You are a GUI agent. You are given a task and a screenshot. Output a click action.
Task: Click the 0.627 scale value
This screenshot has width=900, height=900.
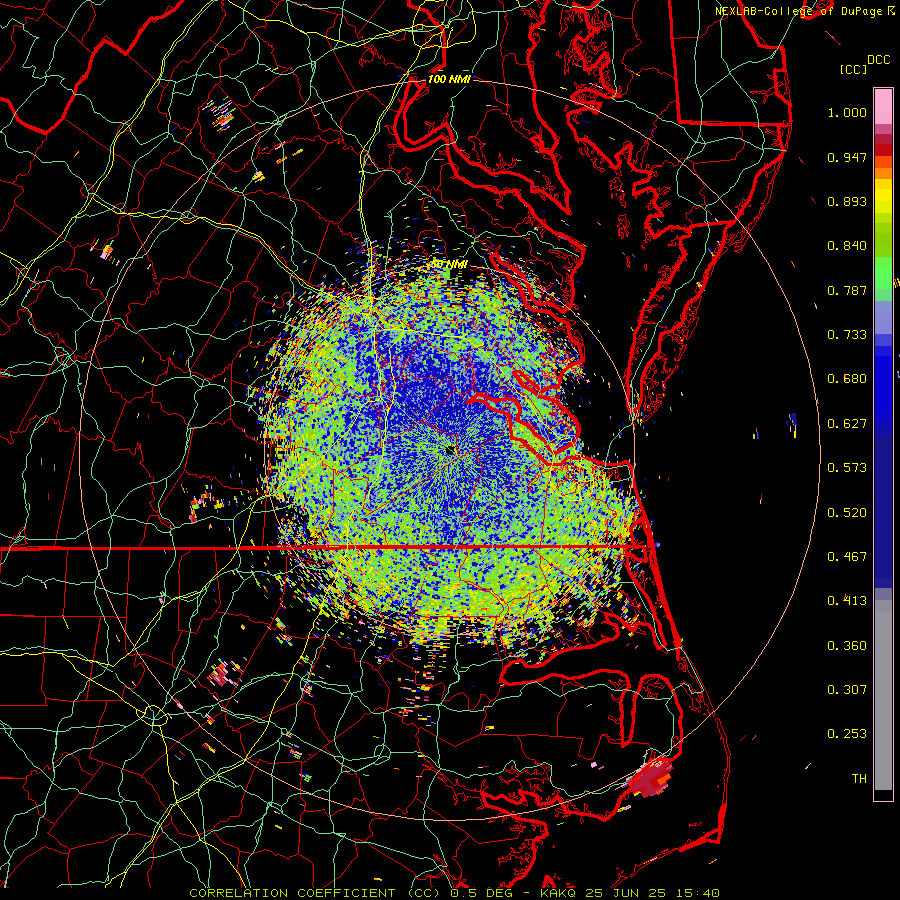click(x=847, y=424)
